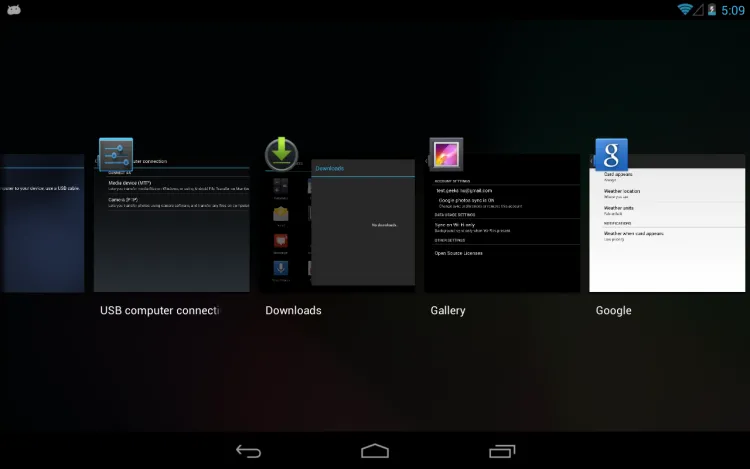Tap the 'Downloads' app label
Image resolution: width=750 pixels, height=469 pixels.
pyautogui.click(x=293, y=311)
